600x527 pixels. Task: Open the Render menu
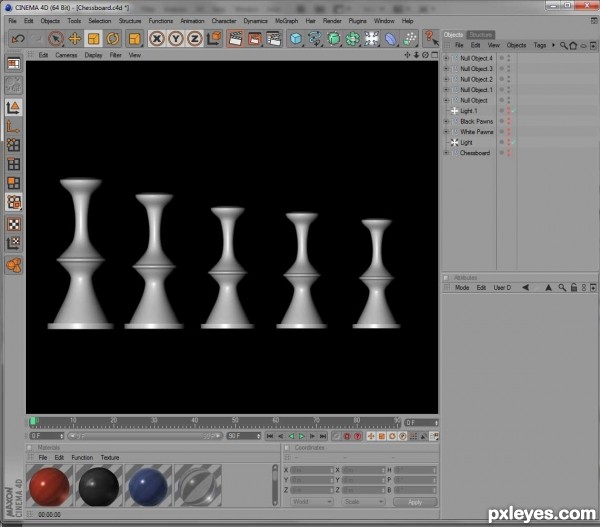coord(332,21)
